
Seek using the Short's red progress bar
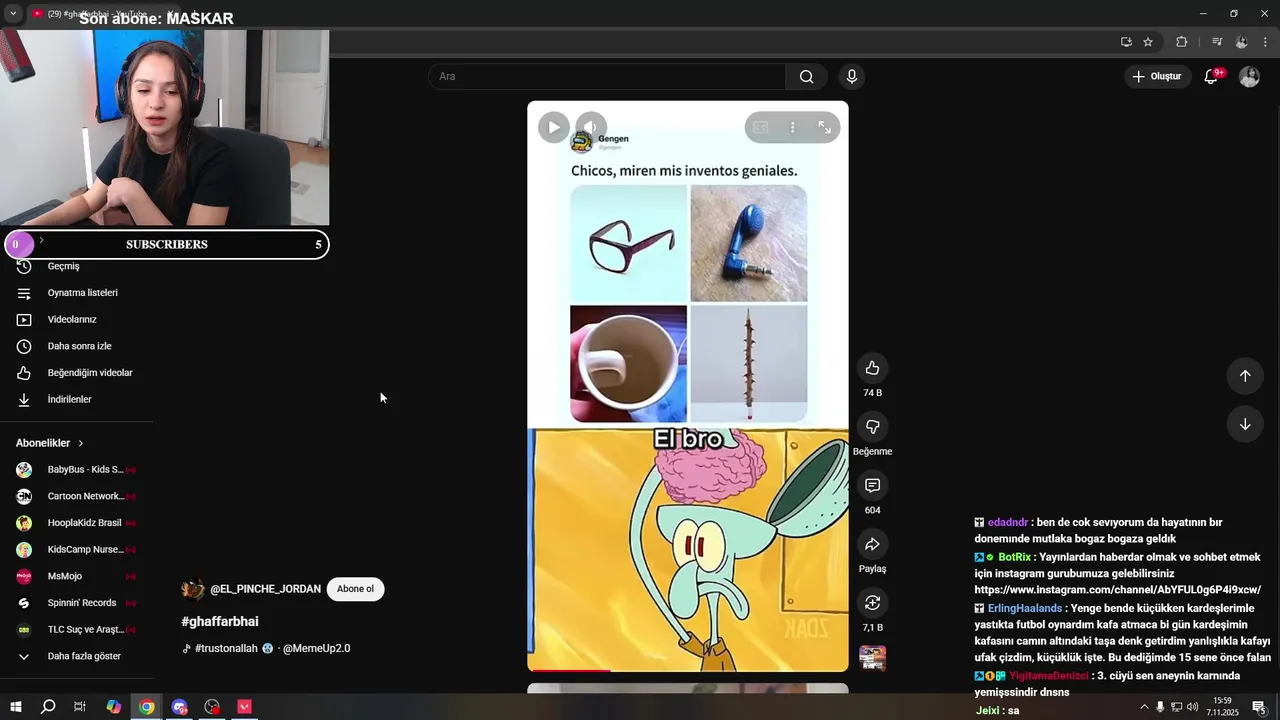click(688, 670)
